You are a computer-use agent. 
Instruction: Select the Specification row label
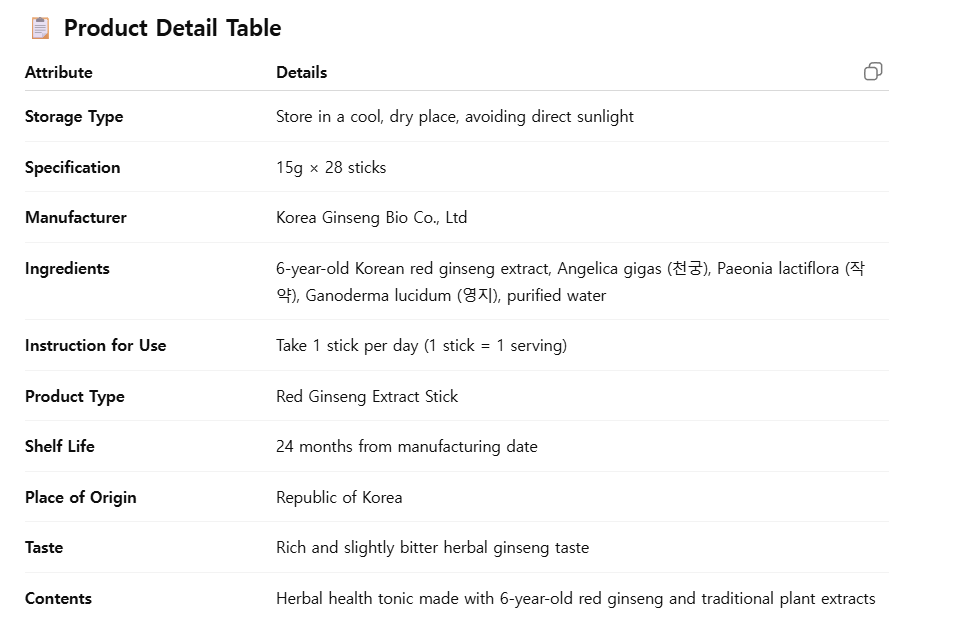(72, 167)
